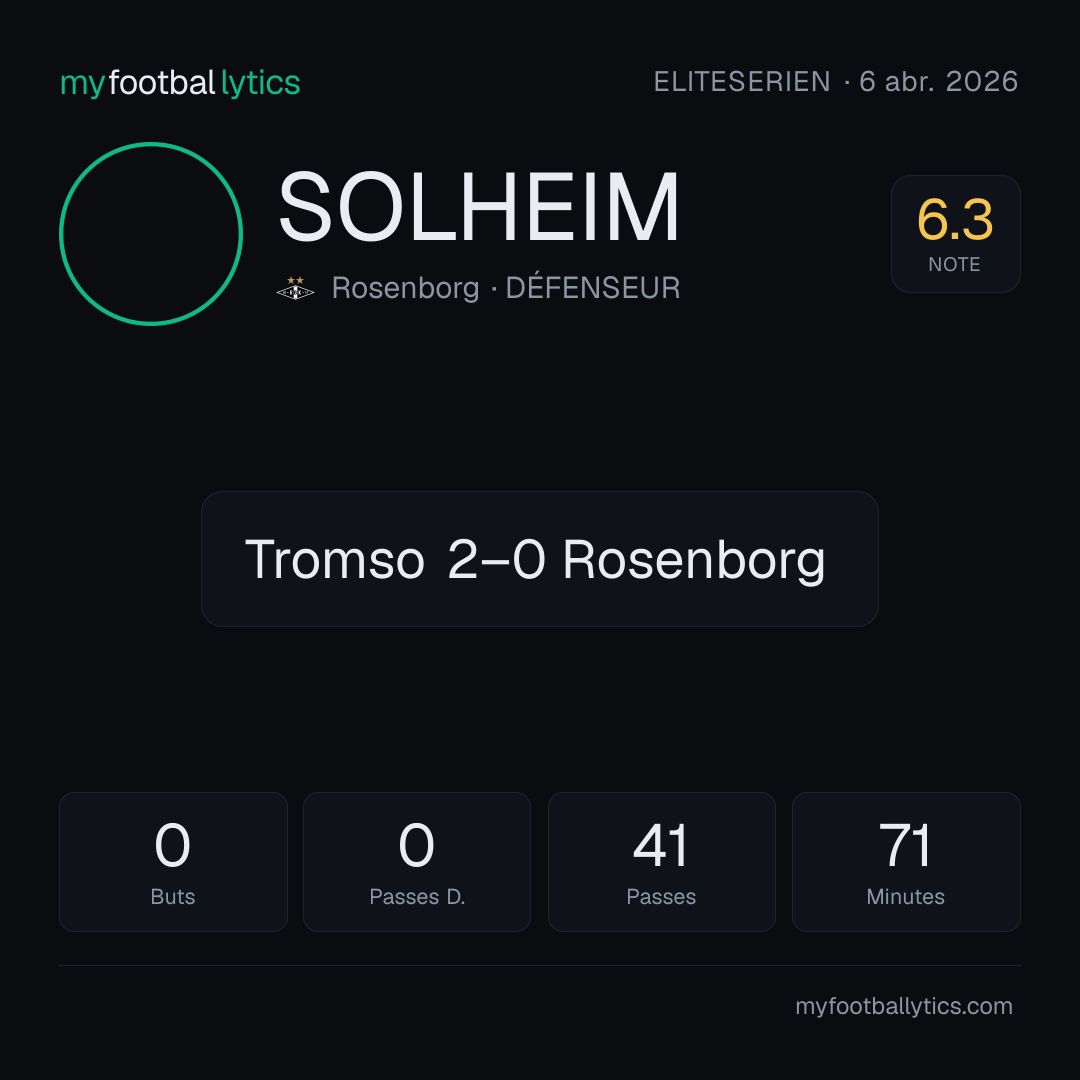This screenshot has width=1080, height=1080.
Task: Click the number 71 in Minutes card
Action: coord(905,845)
